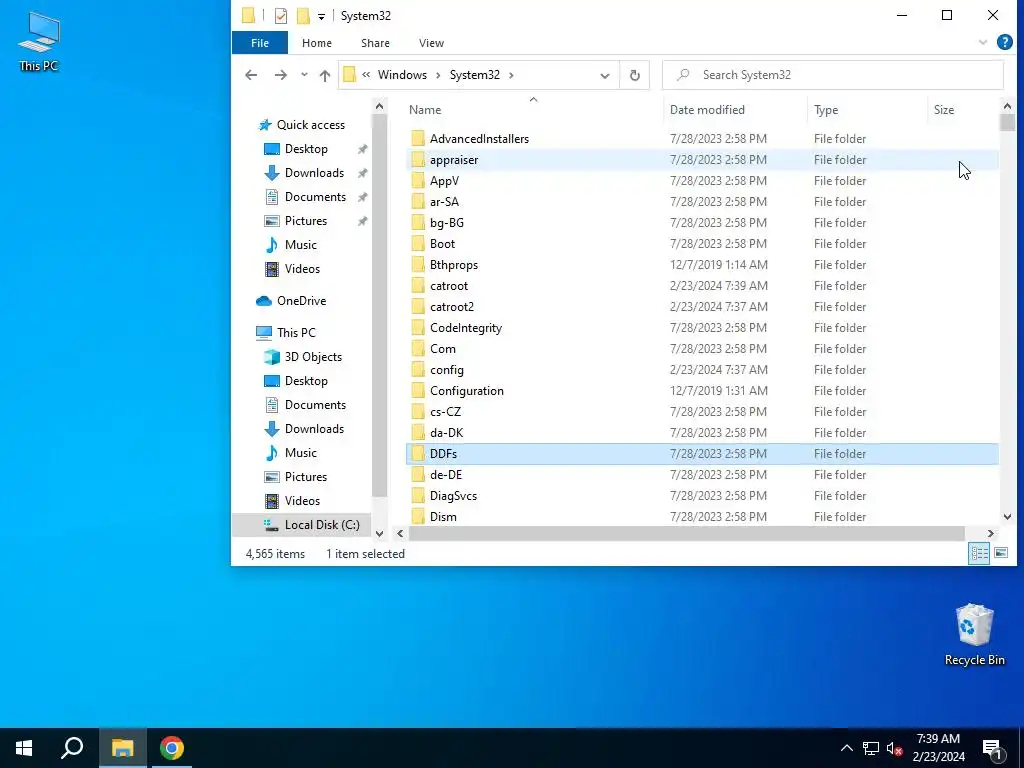The image size is (1024, 768).
Task: Click the New folder icon in title bar
Action: pos(303,16)
